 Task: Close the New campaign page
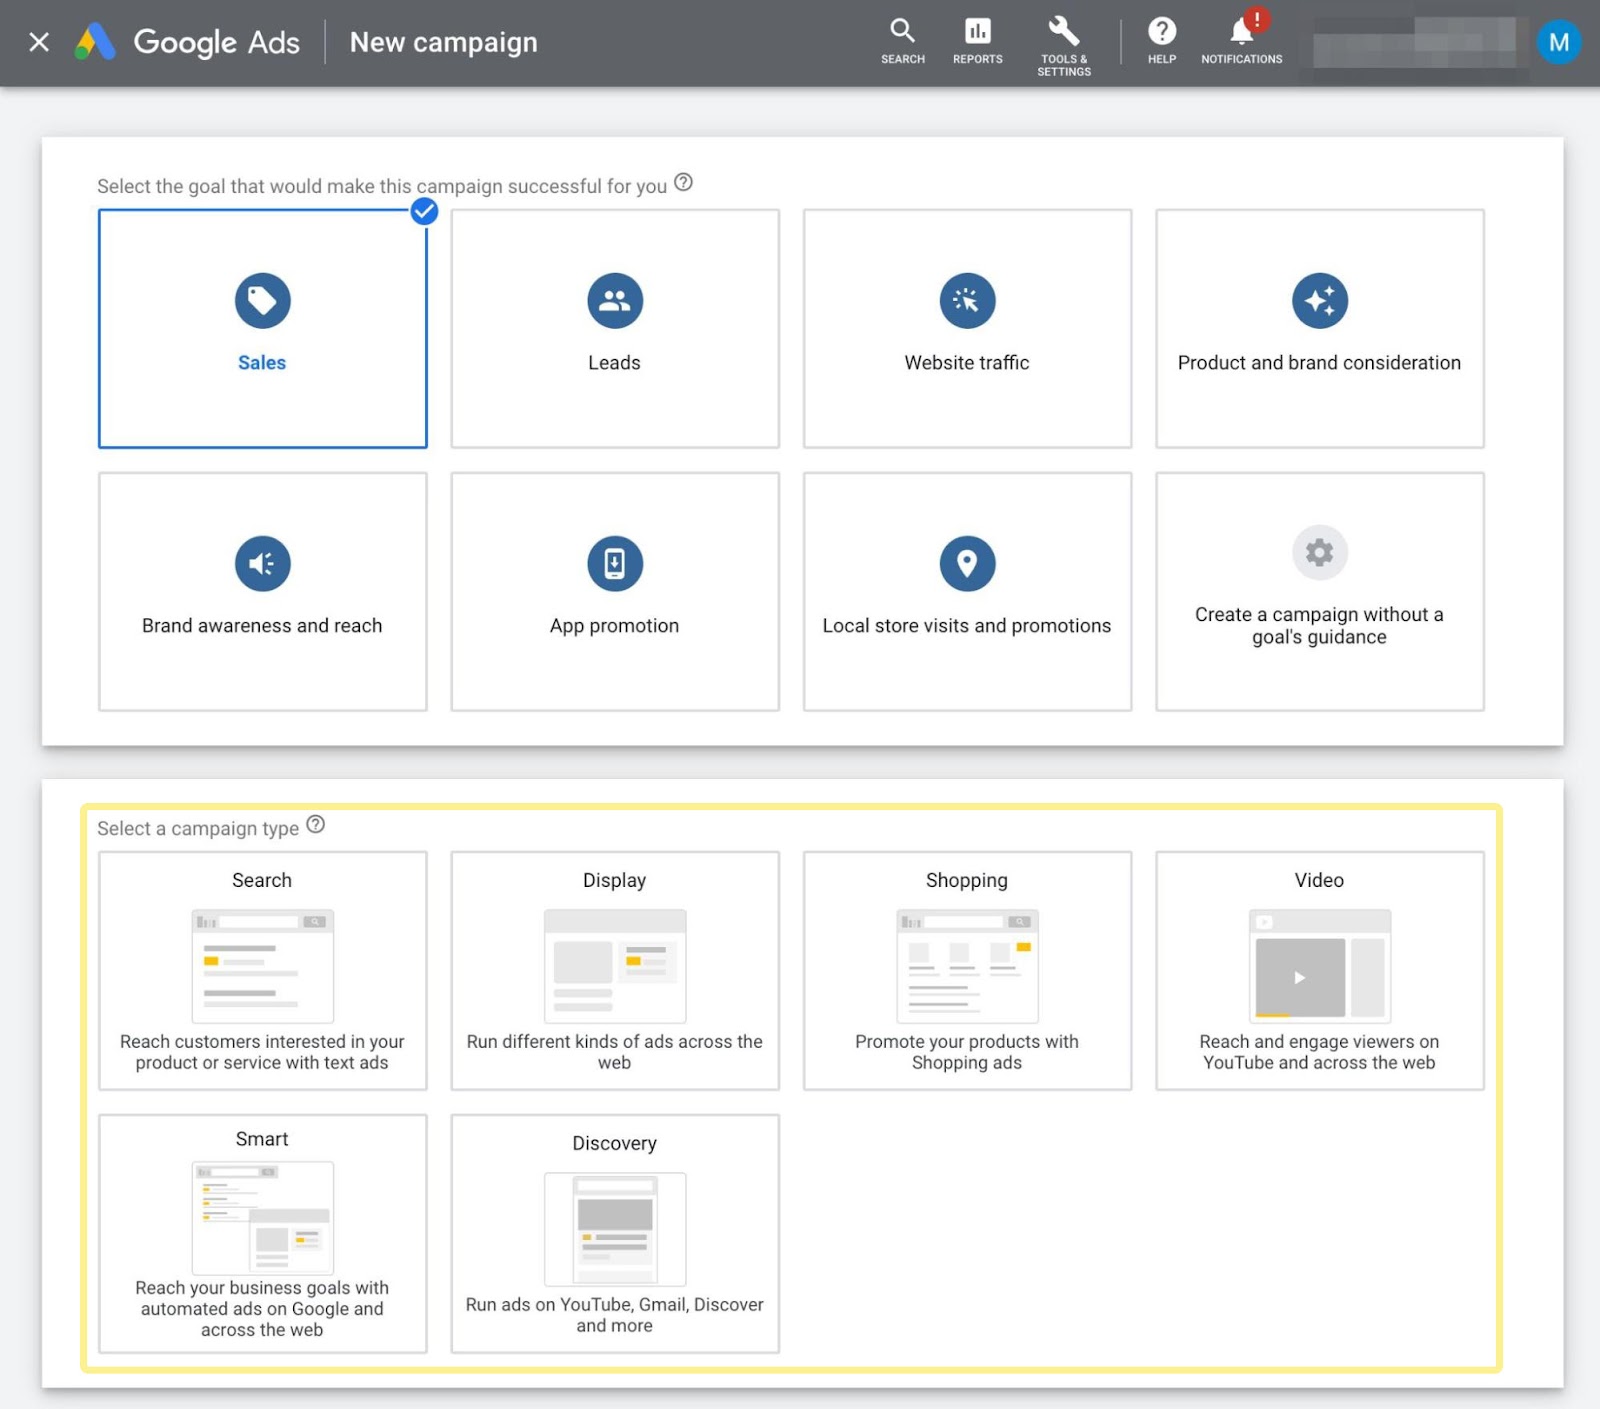coord(39,42)
